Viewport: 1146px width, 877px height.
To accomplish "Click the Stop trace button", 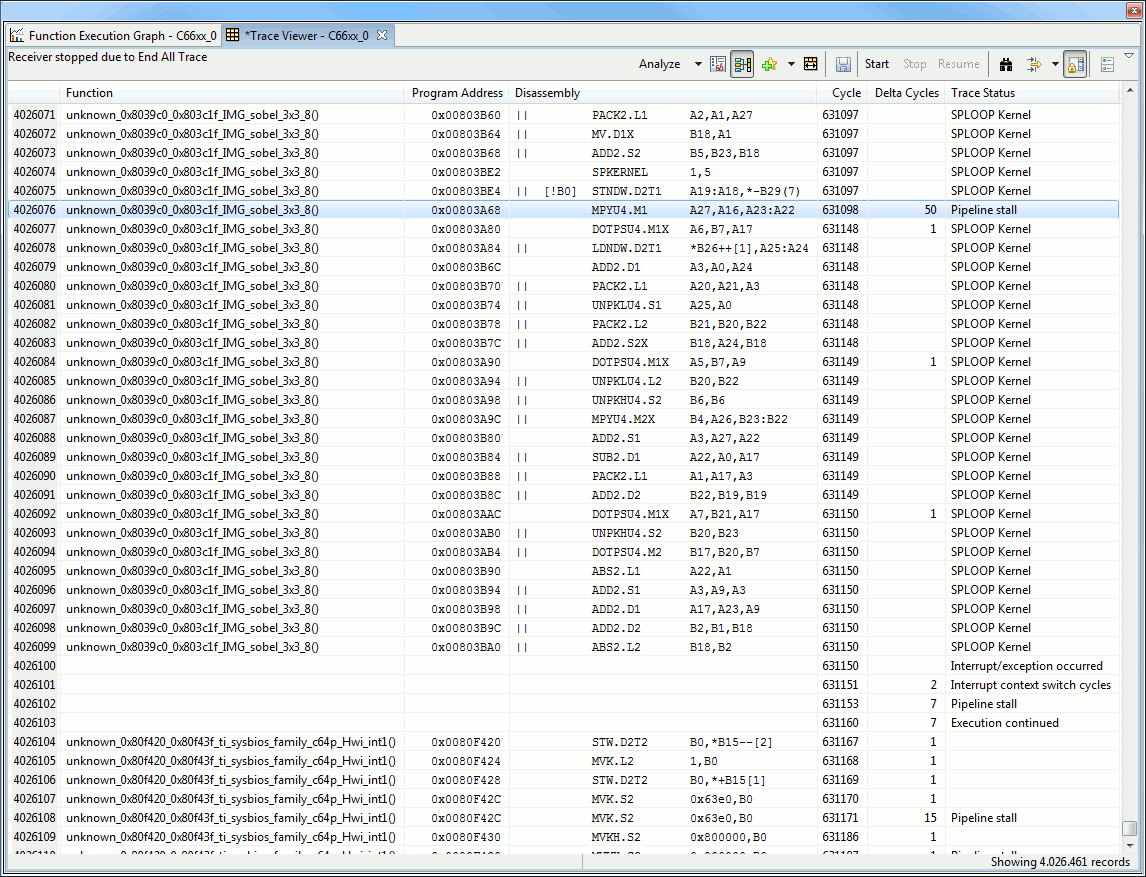I will click(x=914, y=64).
